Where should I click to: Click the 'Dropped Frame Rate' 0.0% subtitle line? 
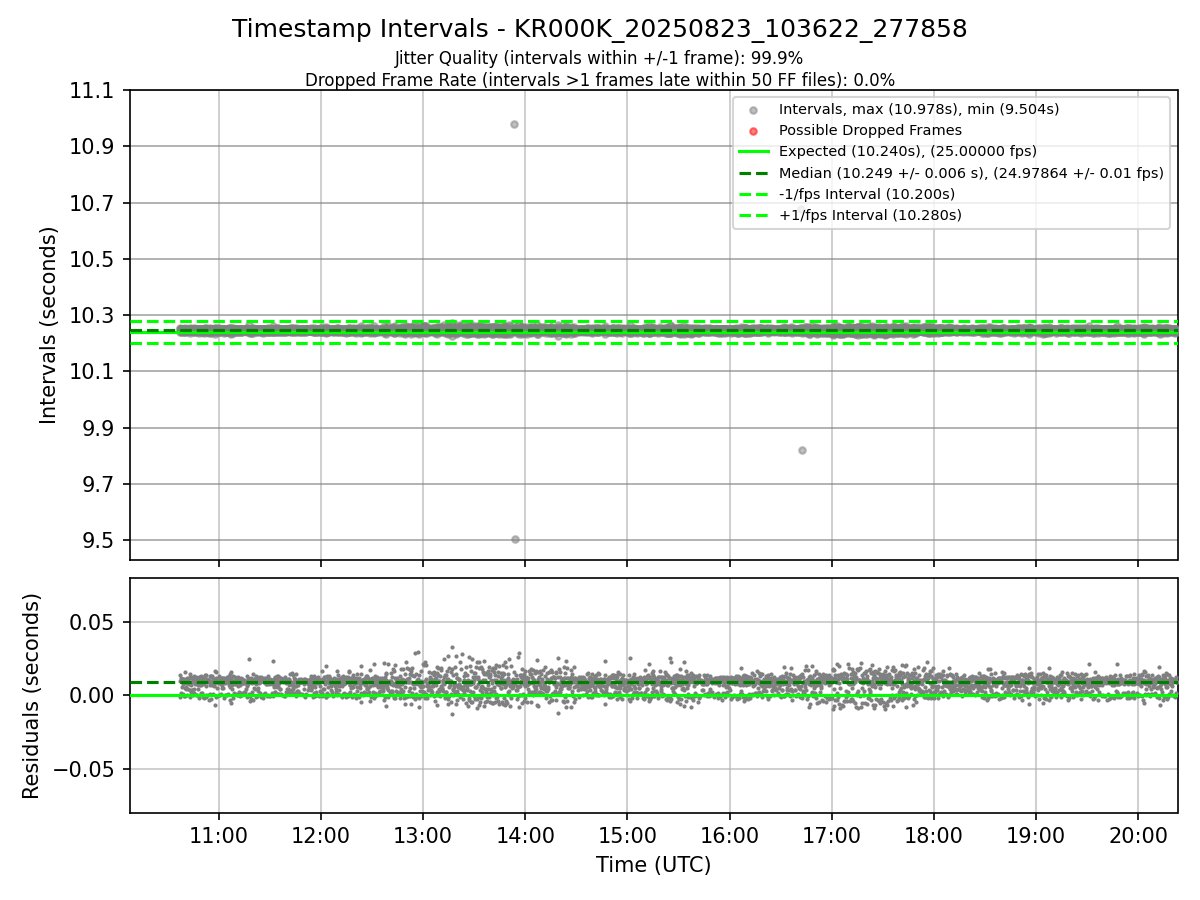[x=600, y=80]
